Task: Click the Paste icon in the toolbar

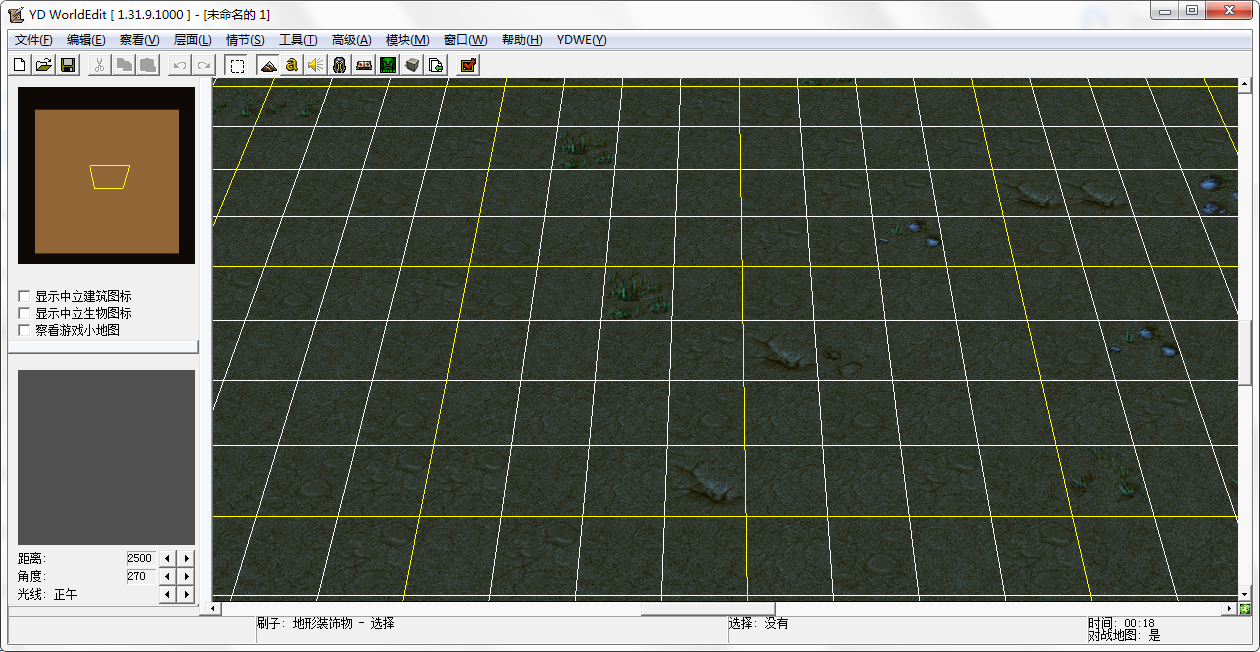Action: pos(147,65)
